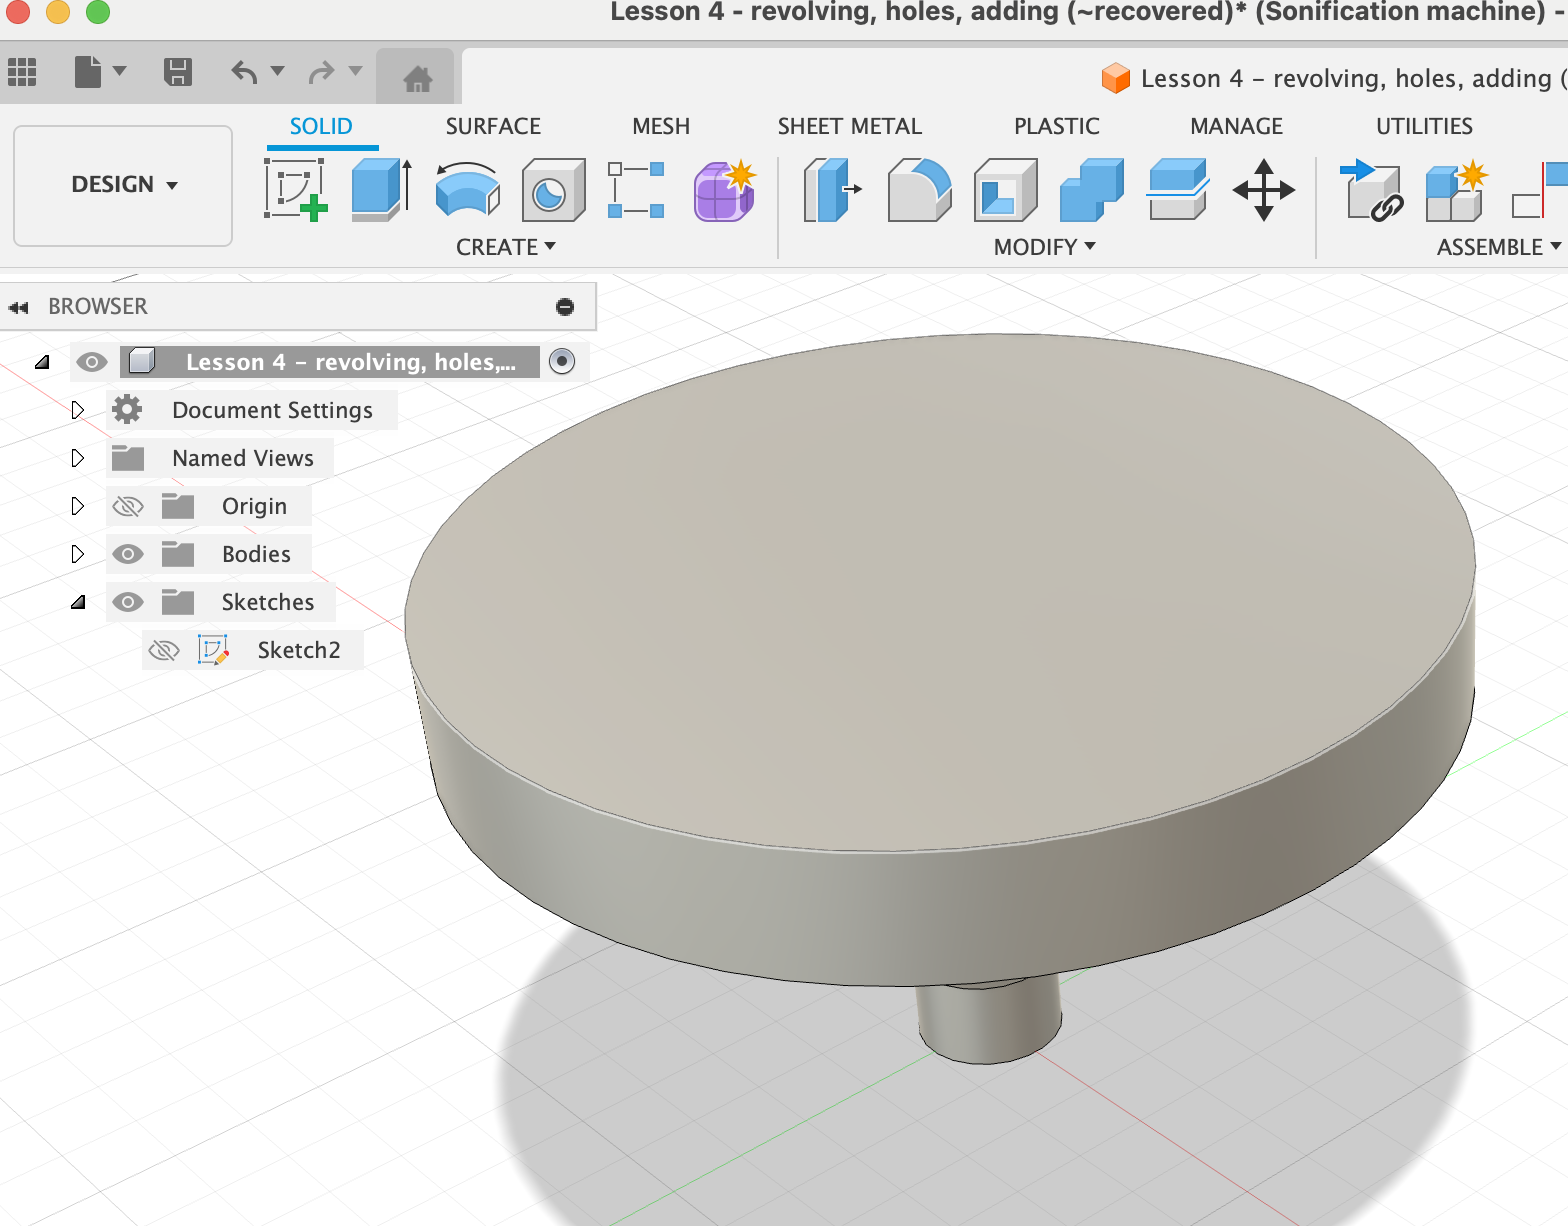This screenshot has width=1568, height=1226.
Task: Hide the Bodies folder visibility
Action: [x=128, y=554]
